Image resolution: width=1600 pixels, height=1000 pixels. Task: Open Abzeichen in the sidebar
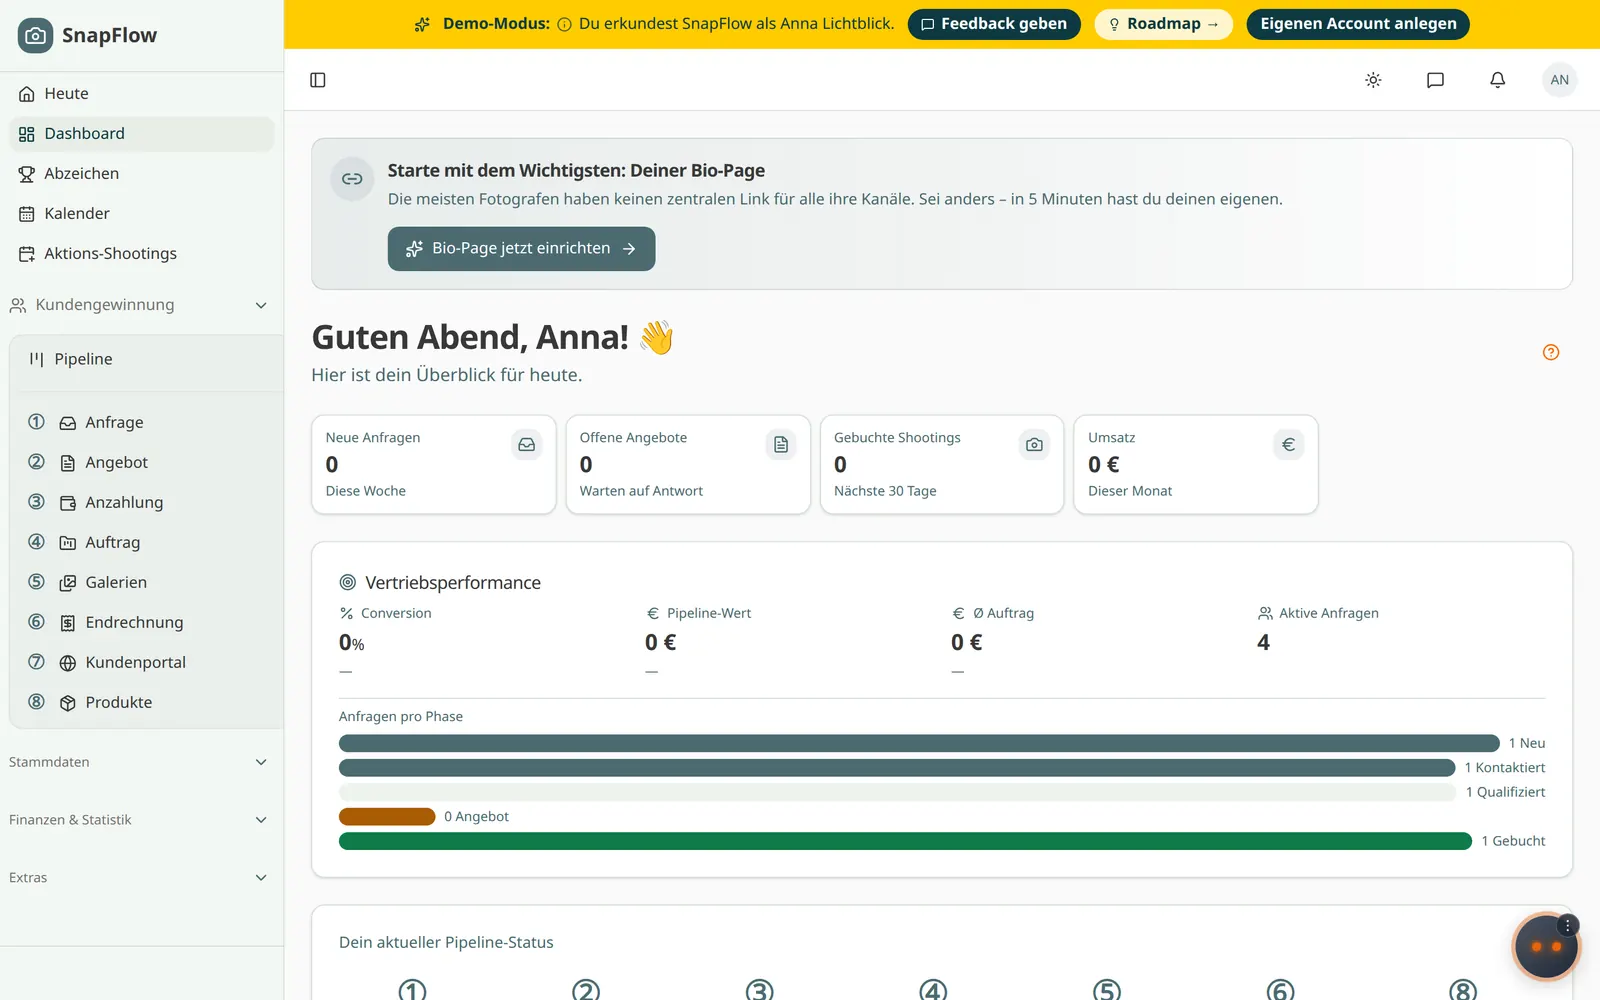(141, 173)
